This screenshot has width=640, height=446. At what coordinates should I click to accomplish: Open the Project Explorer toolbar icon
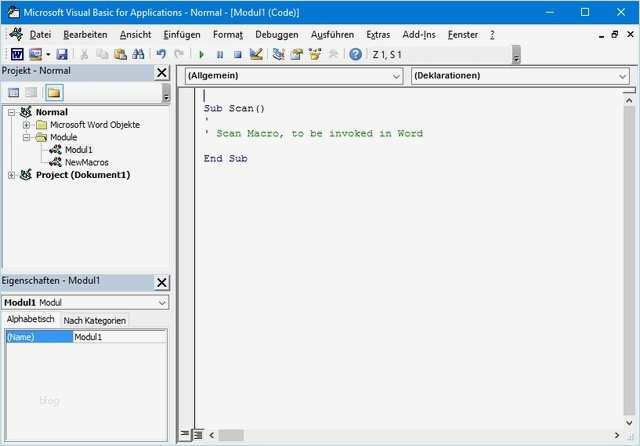point(279,54)
